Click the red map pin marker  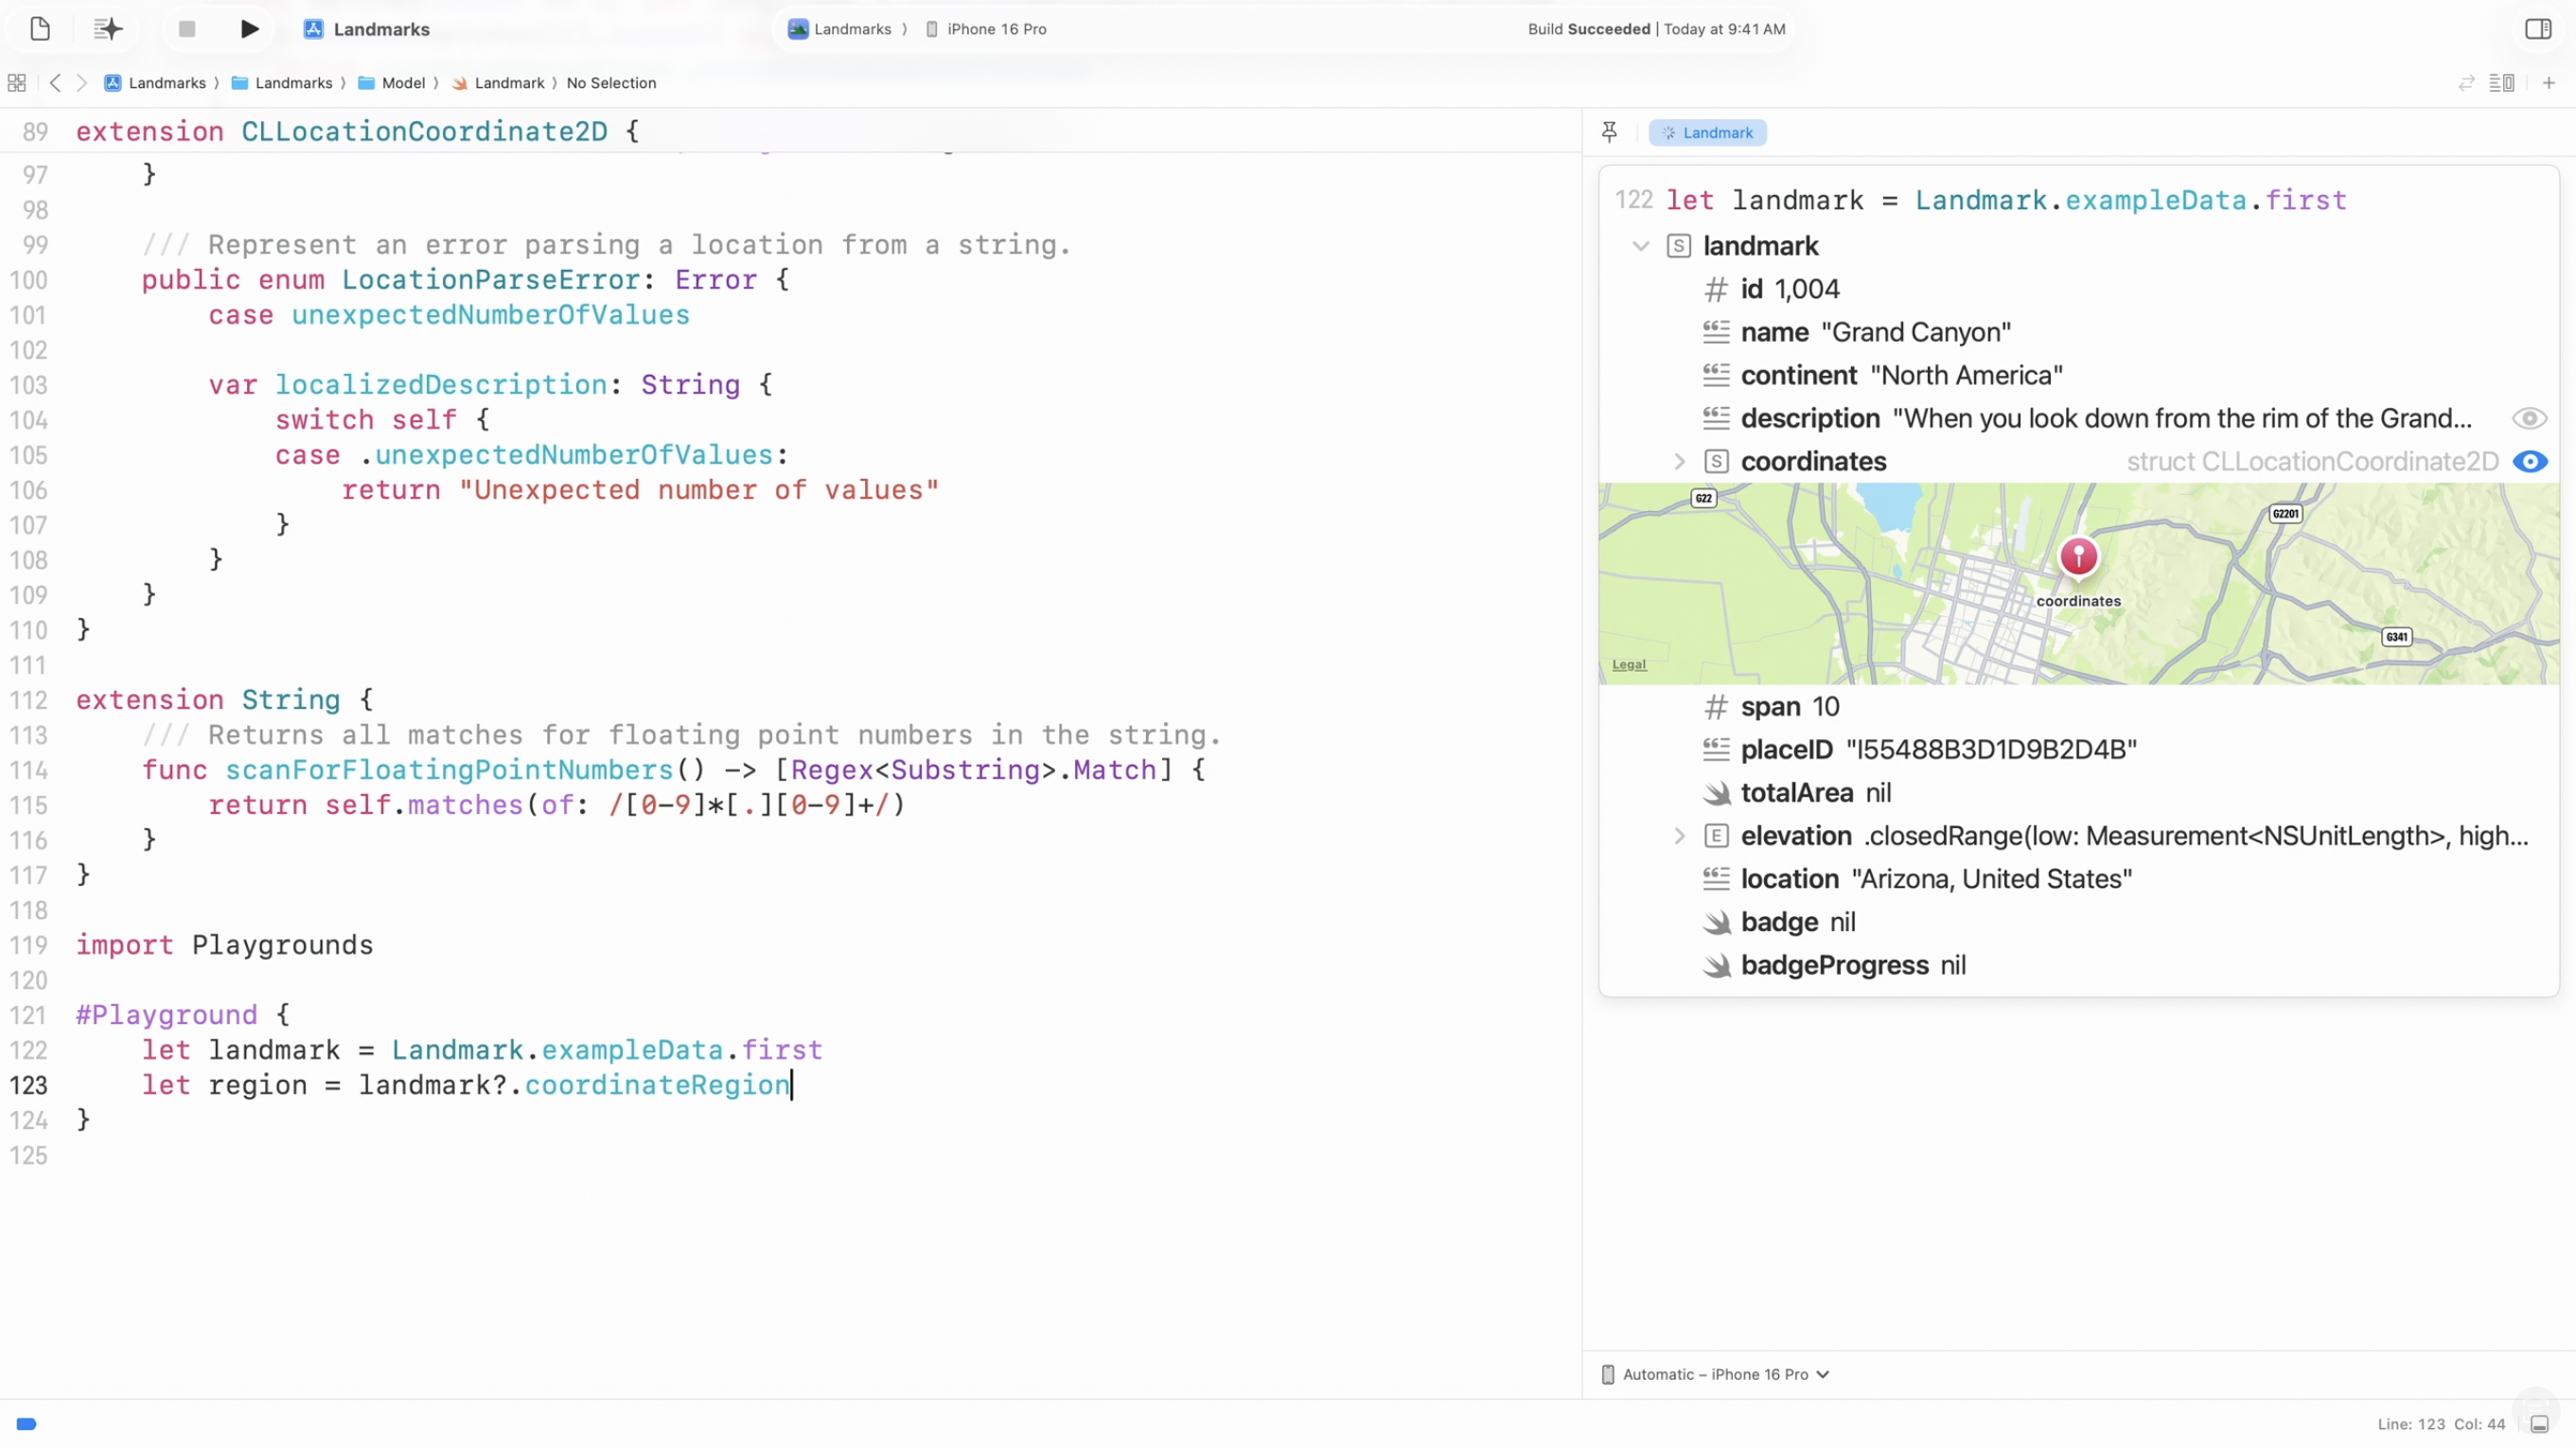2078,556
